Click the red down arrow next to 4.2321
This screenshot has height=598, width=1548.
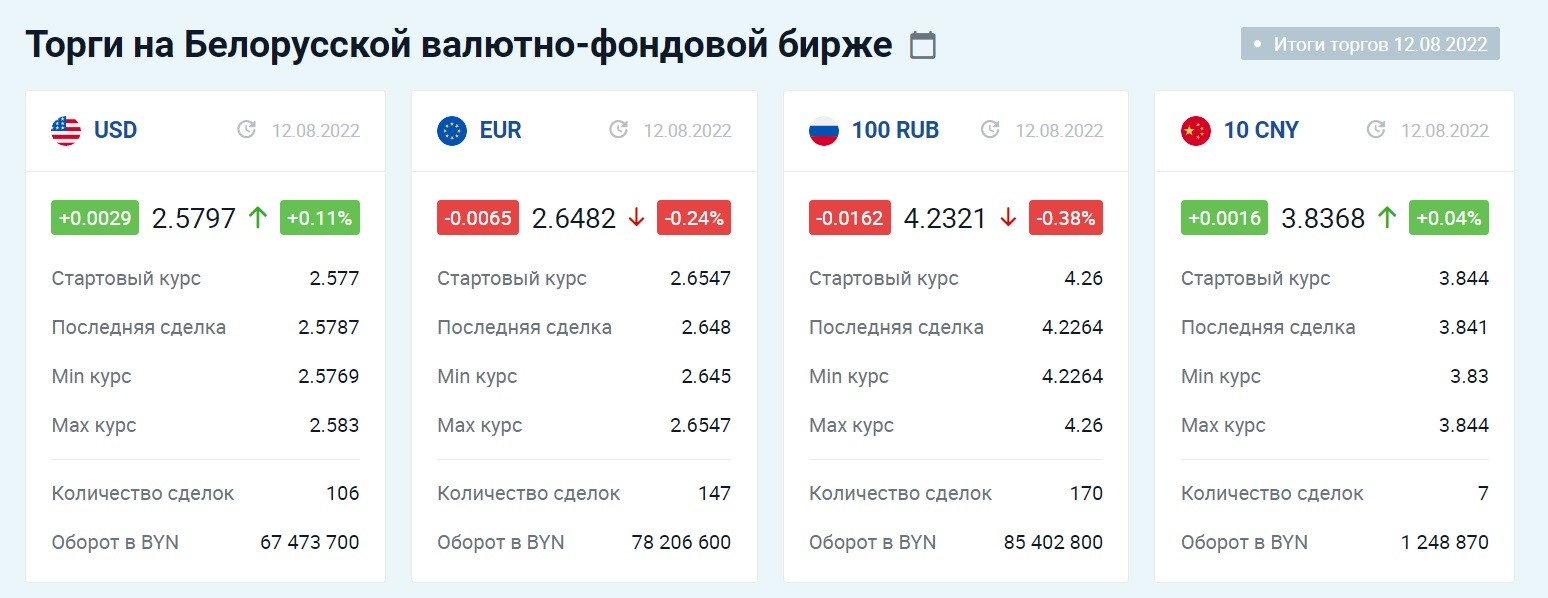tap(1008, 218)
